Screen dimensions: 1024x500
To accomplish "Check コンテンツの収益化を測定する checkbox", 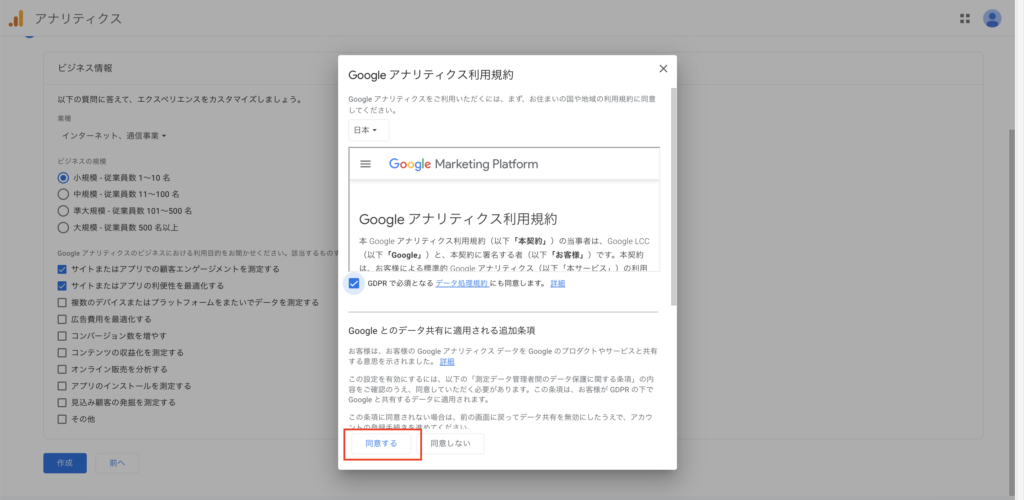I will (x=62, y=352).
